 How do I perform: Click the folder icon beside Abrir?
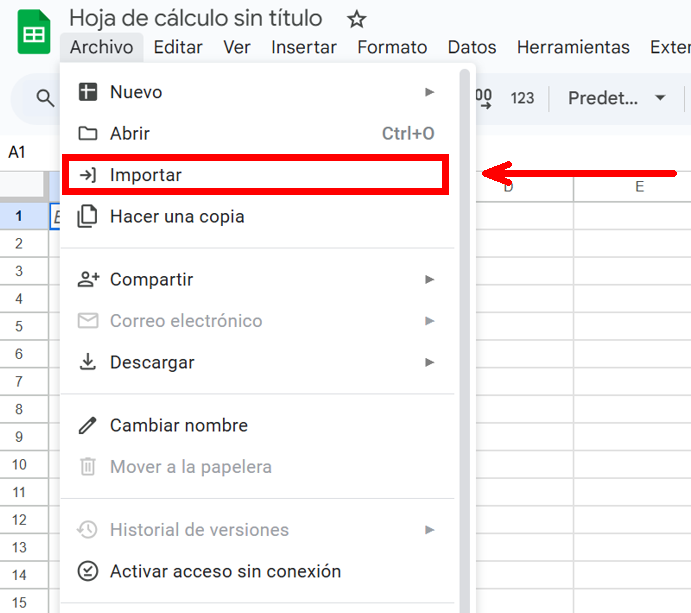88,133
